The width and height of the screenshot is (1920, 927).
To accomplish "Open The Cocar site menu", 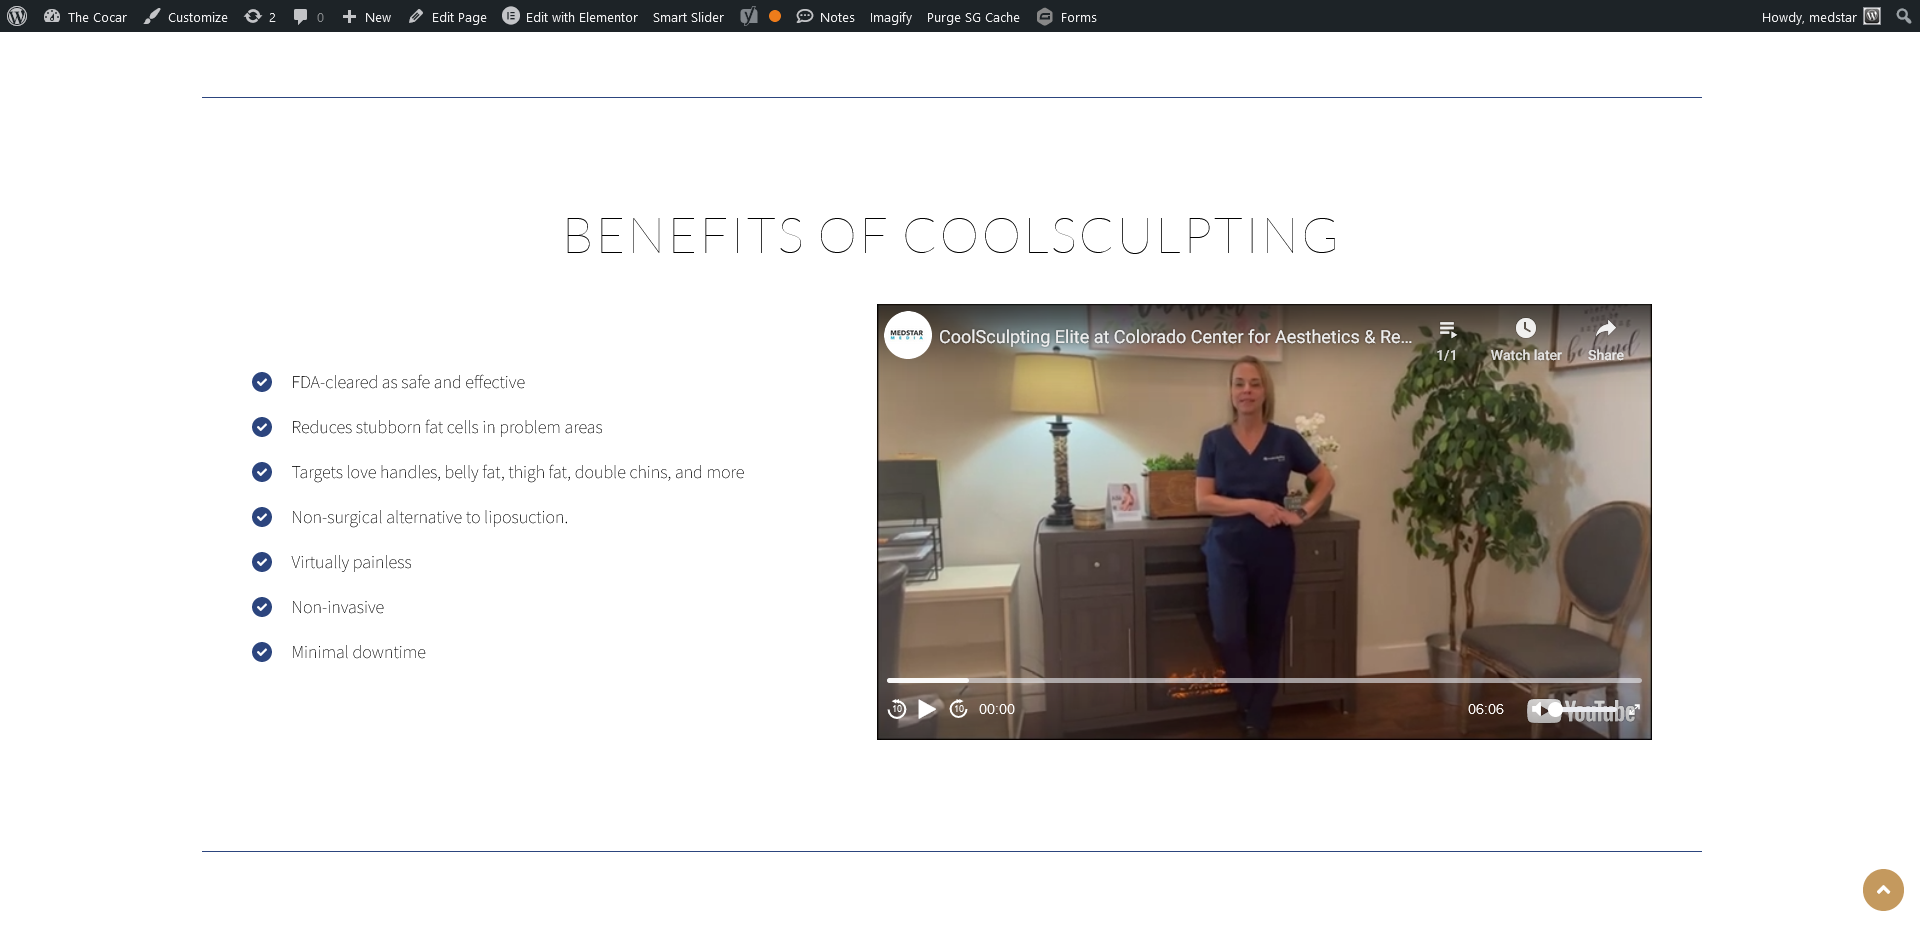I will click(x=85, y=17).
